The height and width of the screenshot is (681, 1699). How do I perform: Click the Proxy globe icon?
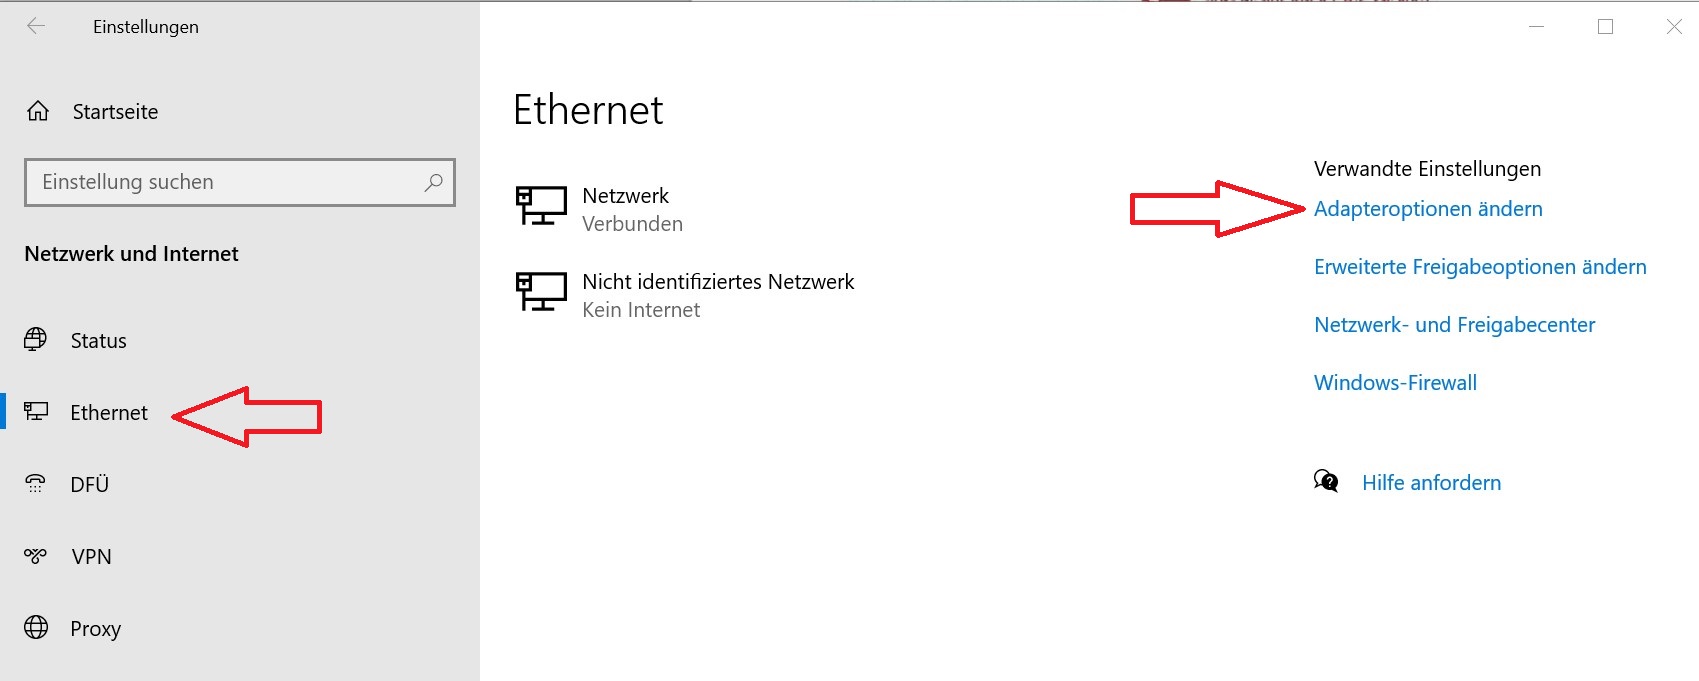tap(36, 628)
